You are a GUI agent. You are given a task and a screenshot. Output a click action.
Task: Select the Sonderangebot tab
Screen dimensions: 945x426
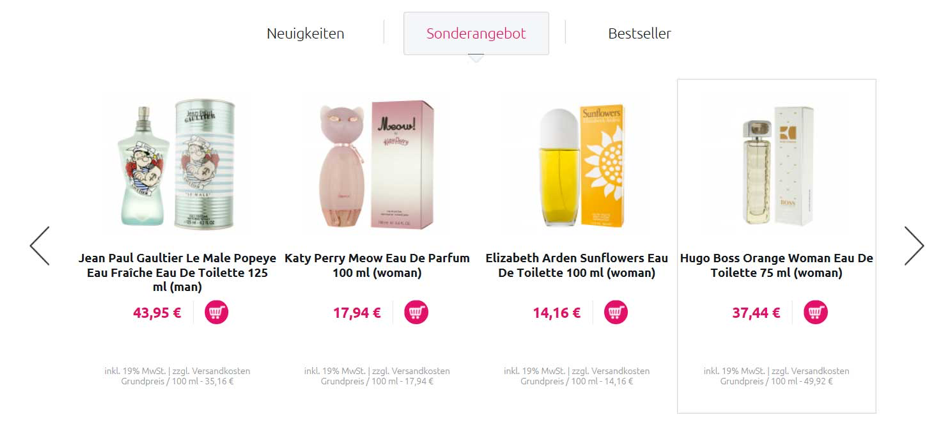[x=476, y=33]
